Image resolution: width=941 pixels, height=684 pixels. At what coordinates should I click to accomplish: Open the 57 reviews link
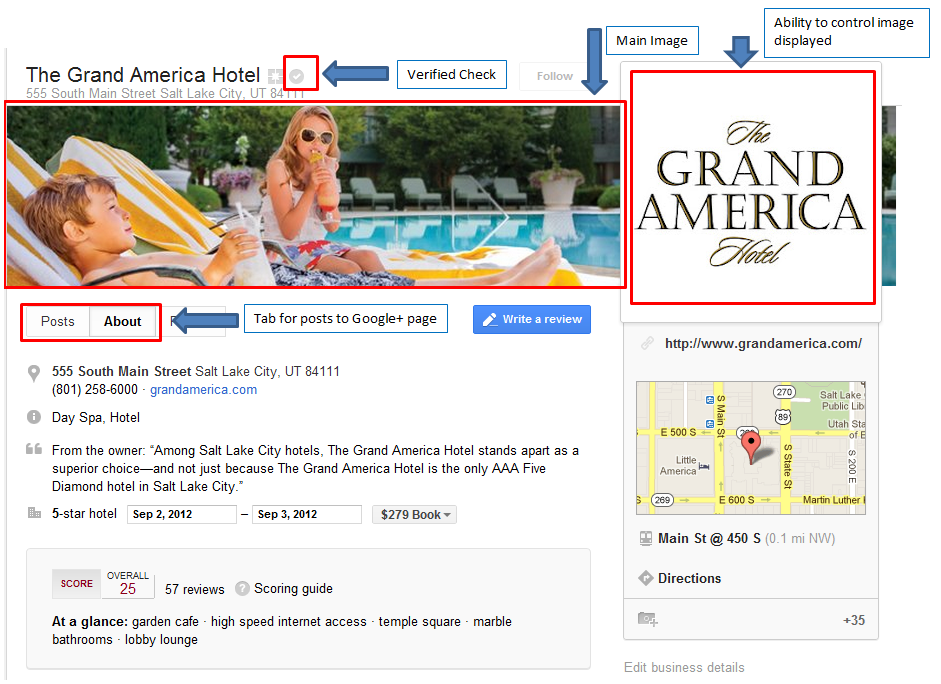(x=194, y=590)
